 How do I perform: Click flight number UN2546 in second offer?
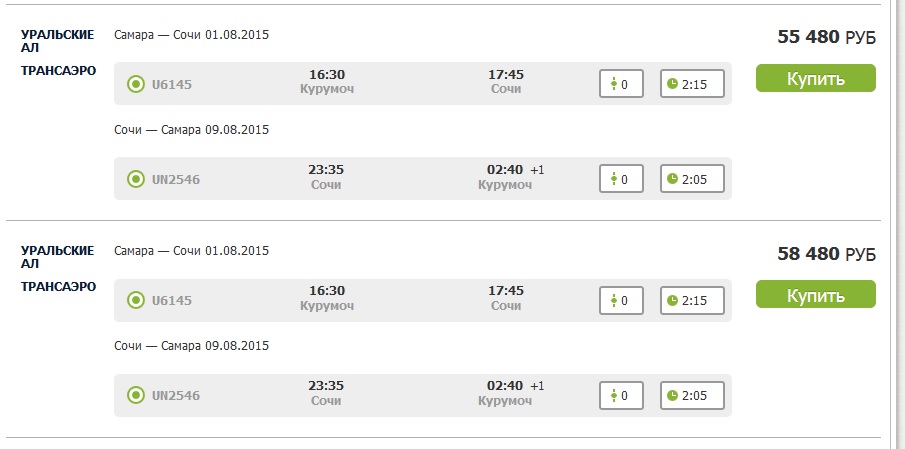coord(175,396)
